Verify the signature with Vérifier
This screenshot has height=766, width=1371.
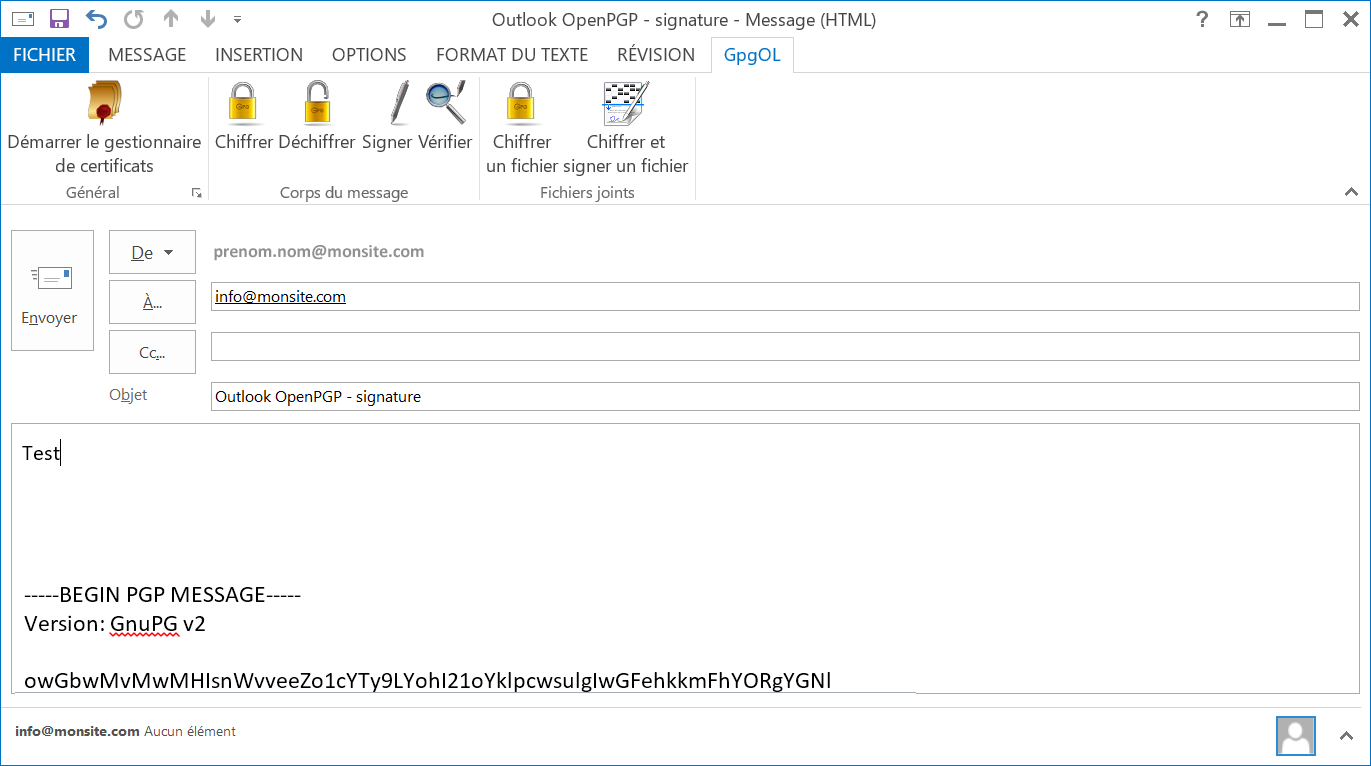point(445,116)
